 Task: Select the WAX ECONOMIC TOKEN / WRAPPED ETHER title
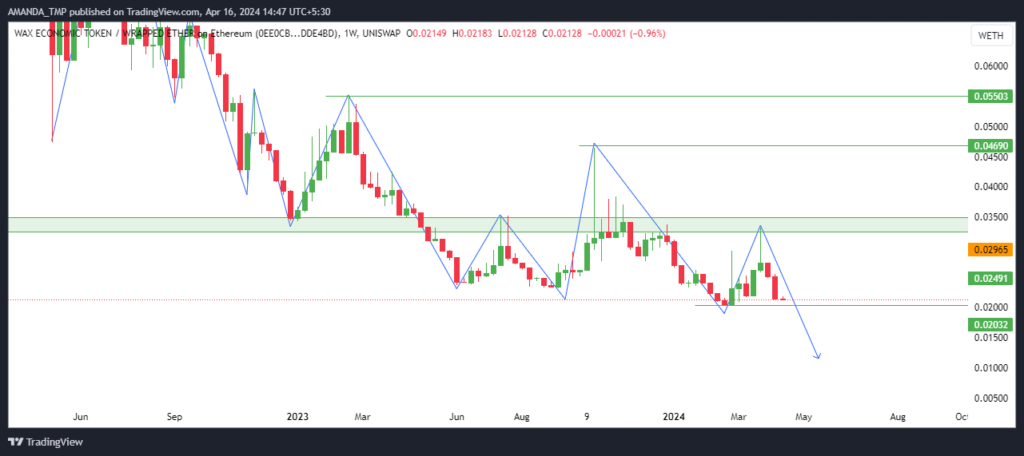point(103,33)
